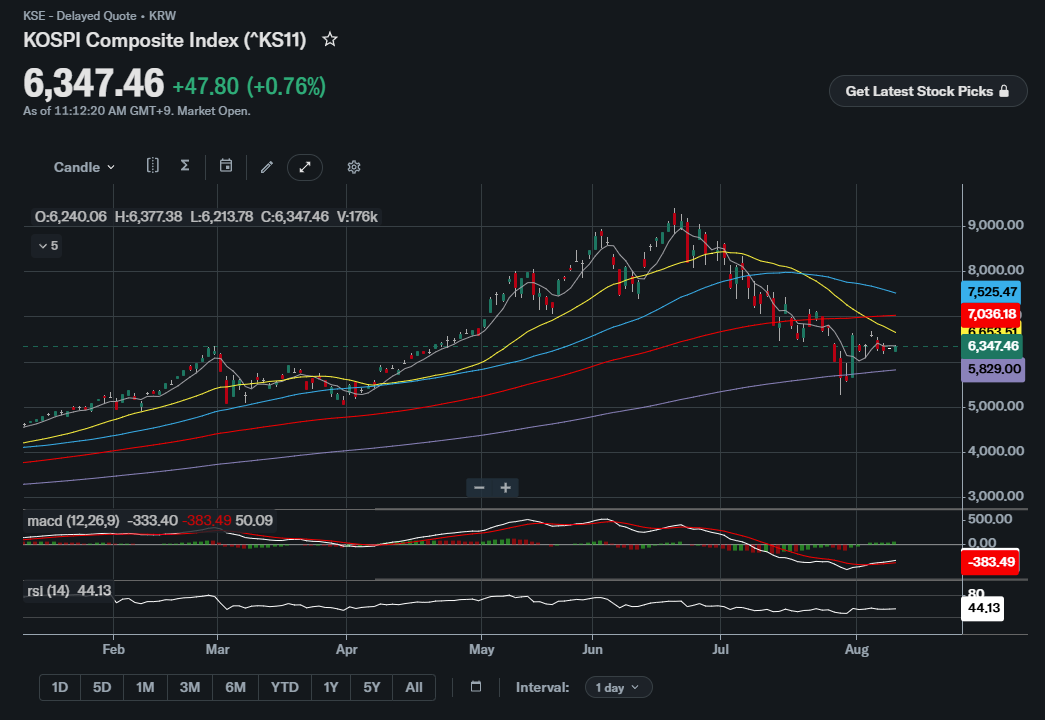Click the rsi (14) indicator label
This screenshot has width=1045, height=720.
[x=49, y=591]
